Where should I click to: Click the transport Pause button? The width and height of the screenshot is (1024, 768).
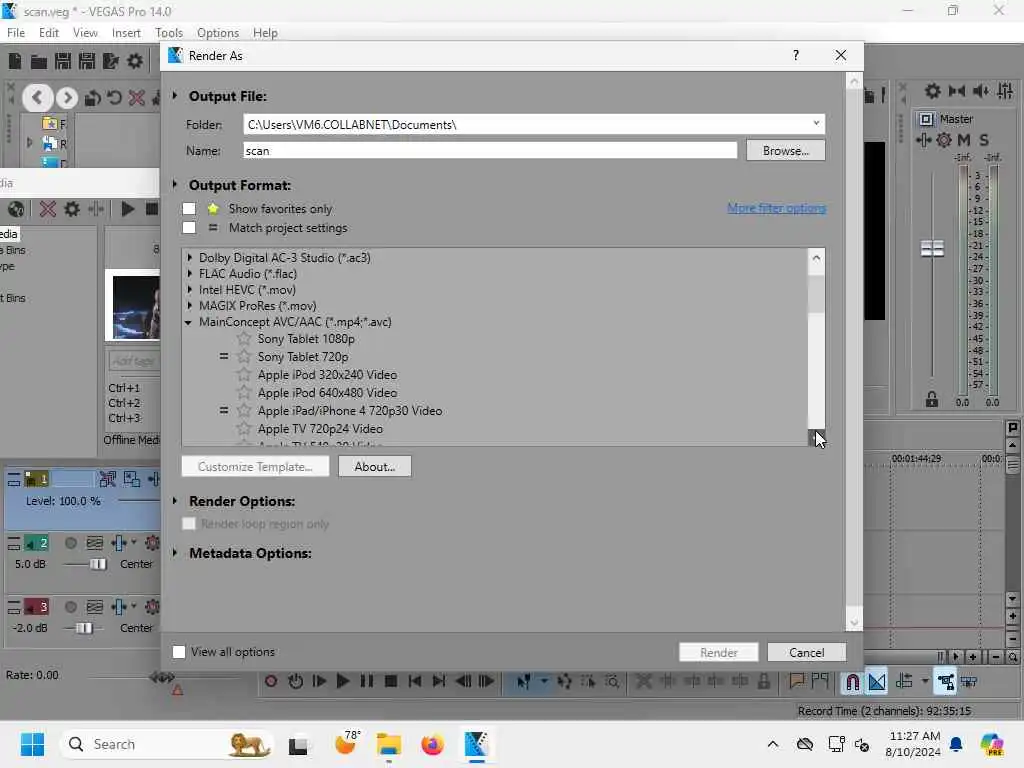pyautogui.click(x=367, y=682)
